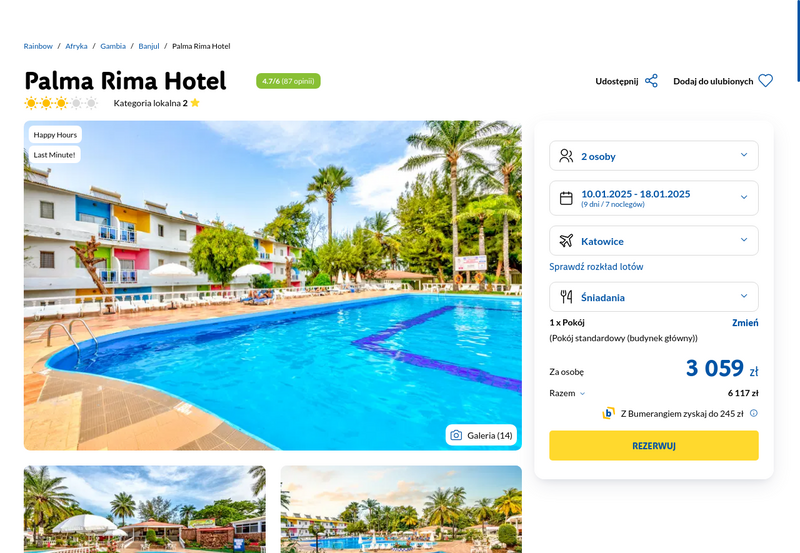Image resolution: width=800 pixels, height=553 pixels.
Task: Click the heart icon to add to favorites
Action: pos(765,81)
